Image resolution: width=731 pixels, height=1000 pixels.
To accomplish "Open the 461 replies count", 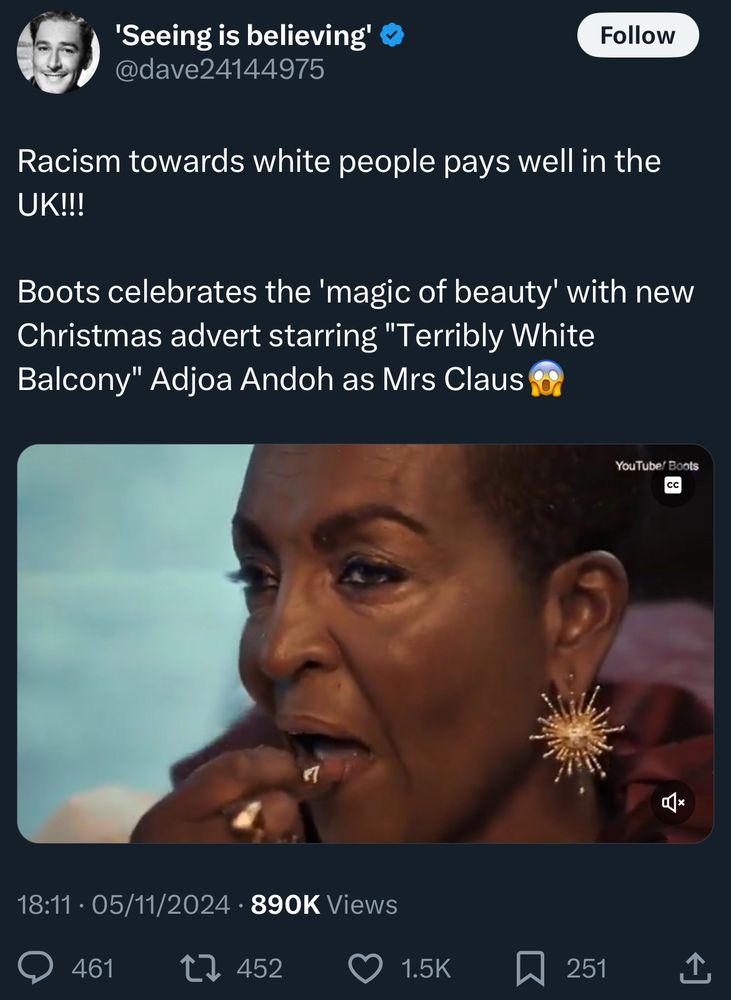I will pyautogui.click(x=92, y=968).
